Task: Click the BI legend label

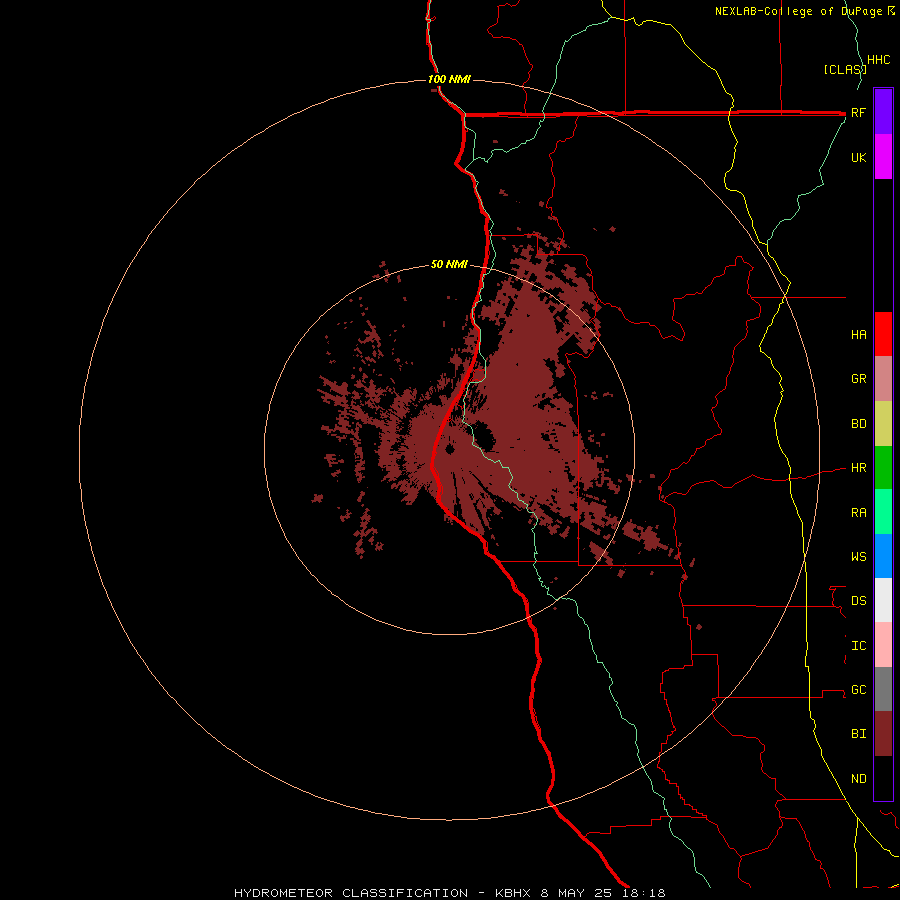Action: tap(858, 734)
